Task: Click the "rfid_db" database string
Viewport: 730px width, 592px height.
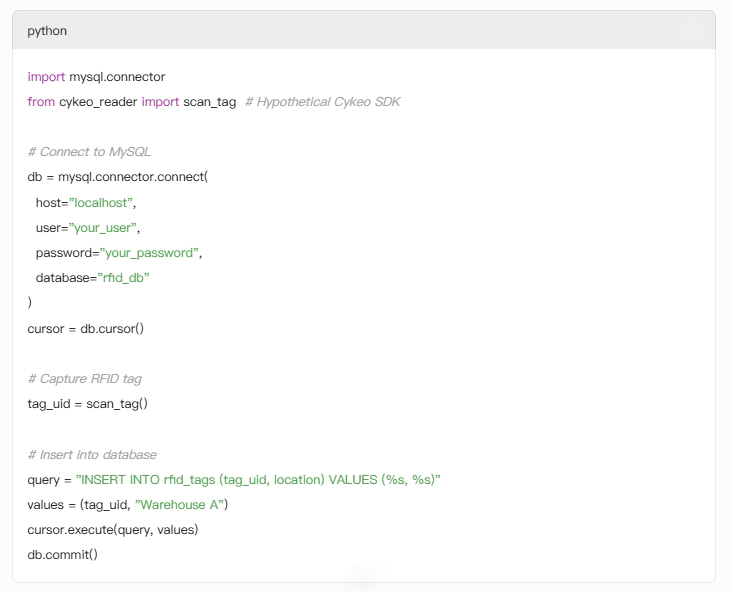Action: pyautogui.click(x=123, y=278)
